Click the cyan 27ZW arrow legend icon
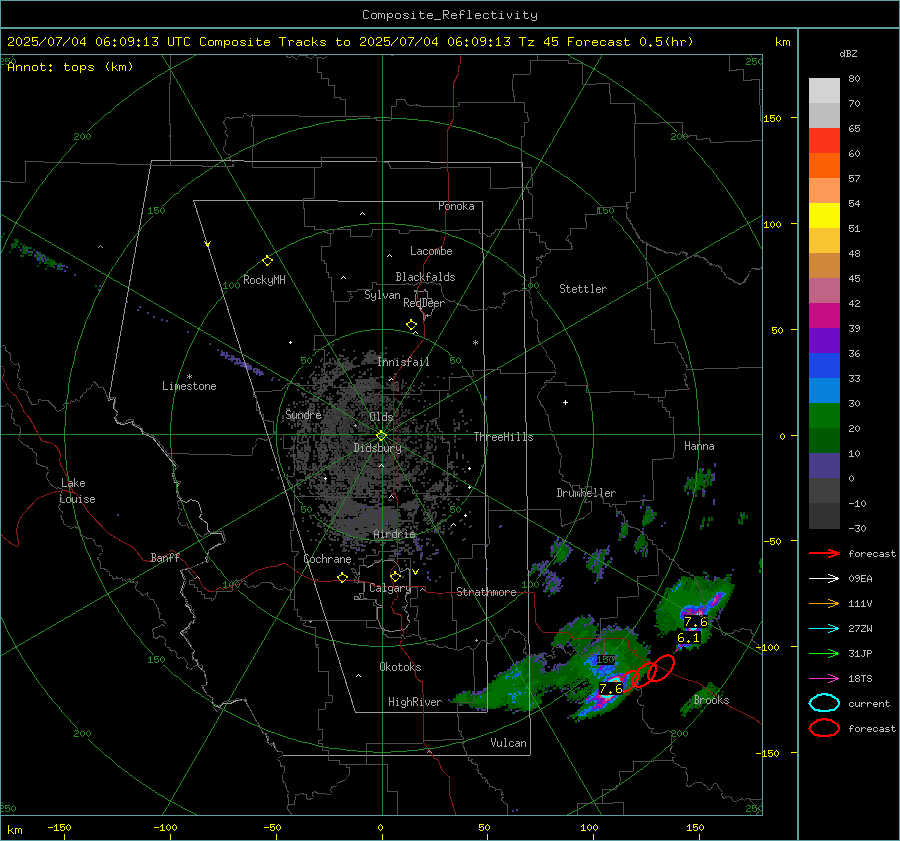The height and width of the screenshot is (841, 900). pos(824,629)
